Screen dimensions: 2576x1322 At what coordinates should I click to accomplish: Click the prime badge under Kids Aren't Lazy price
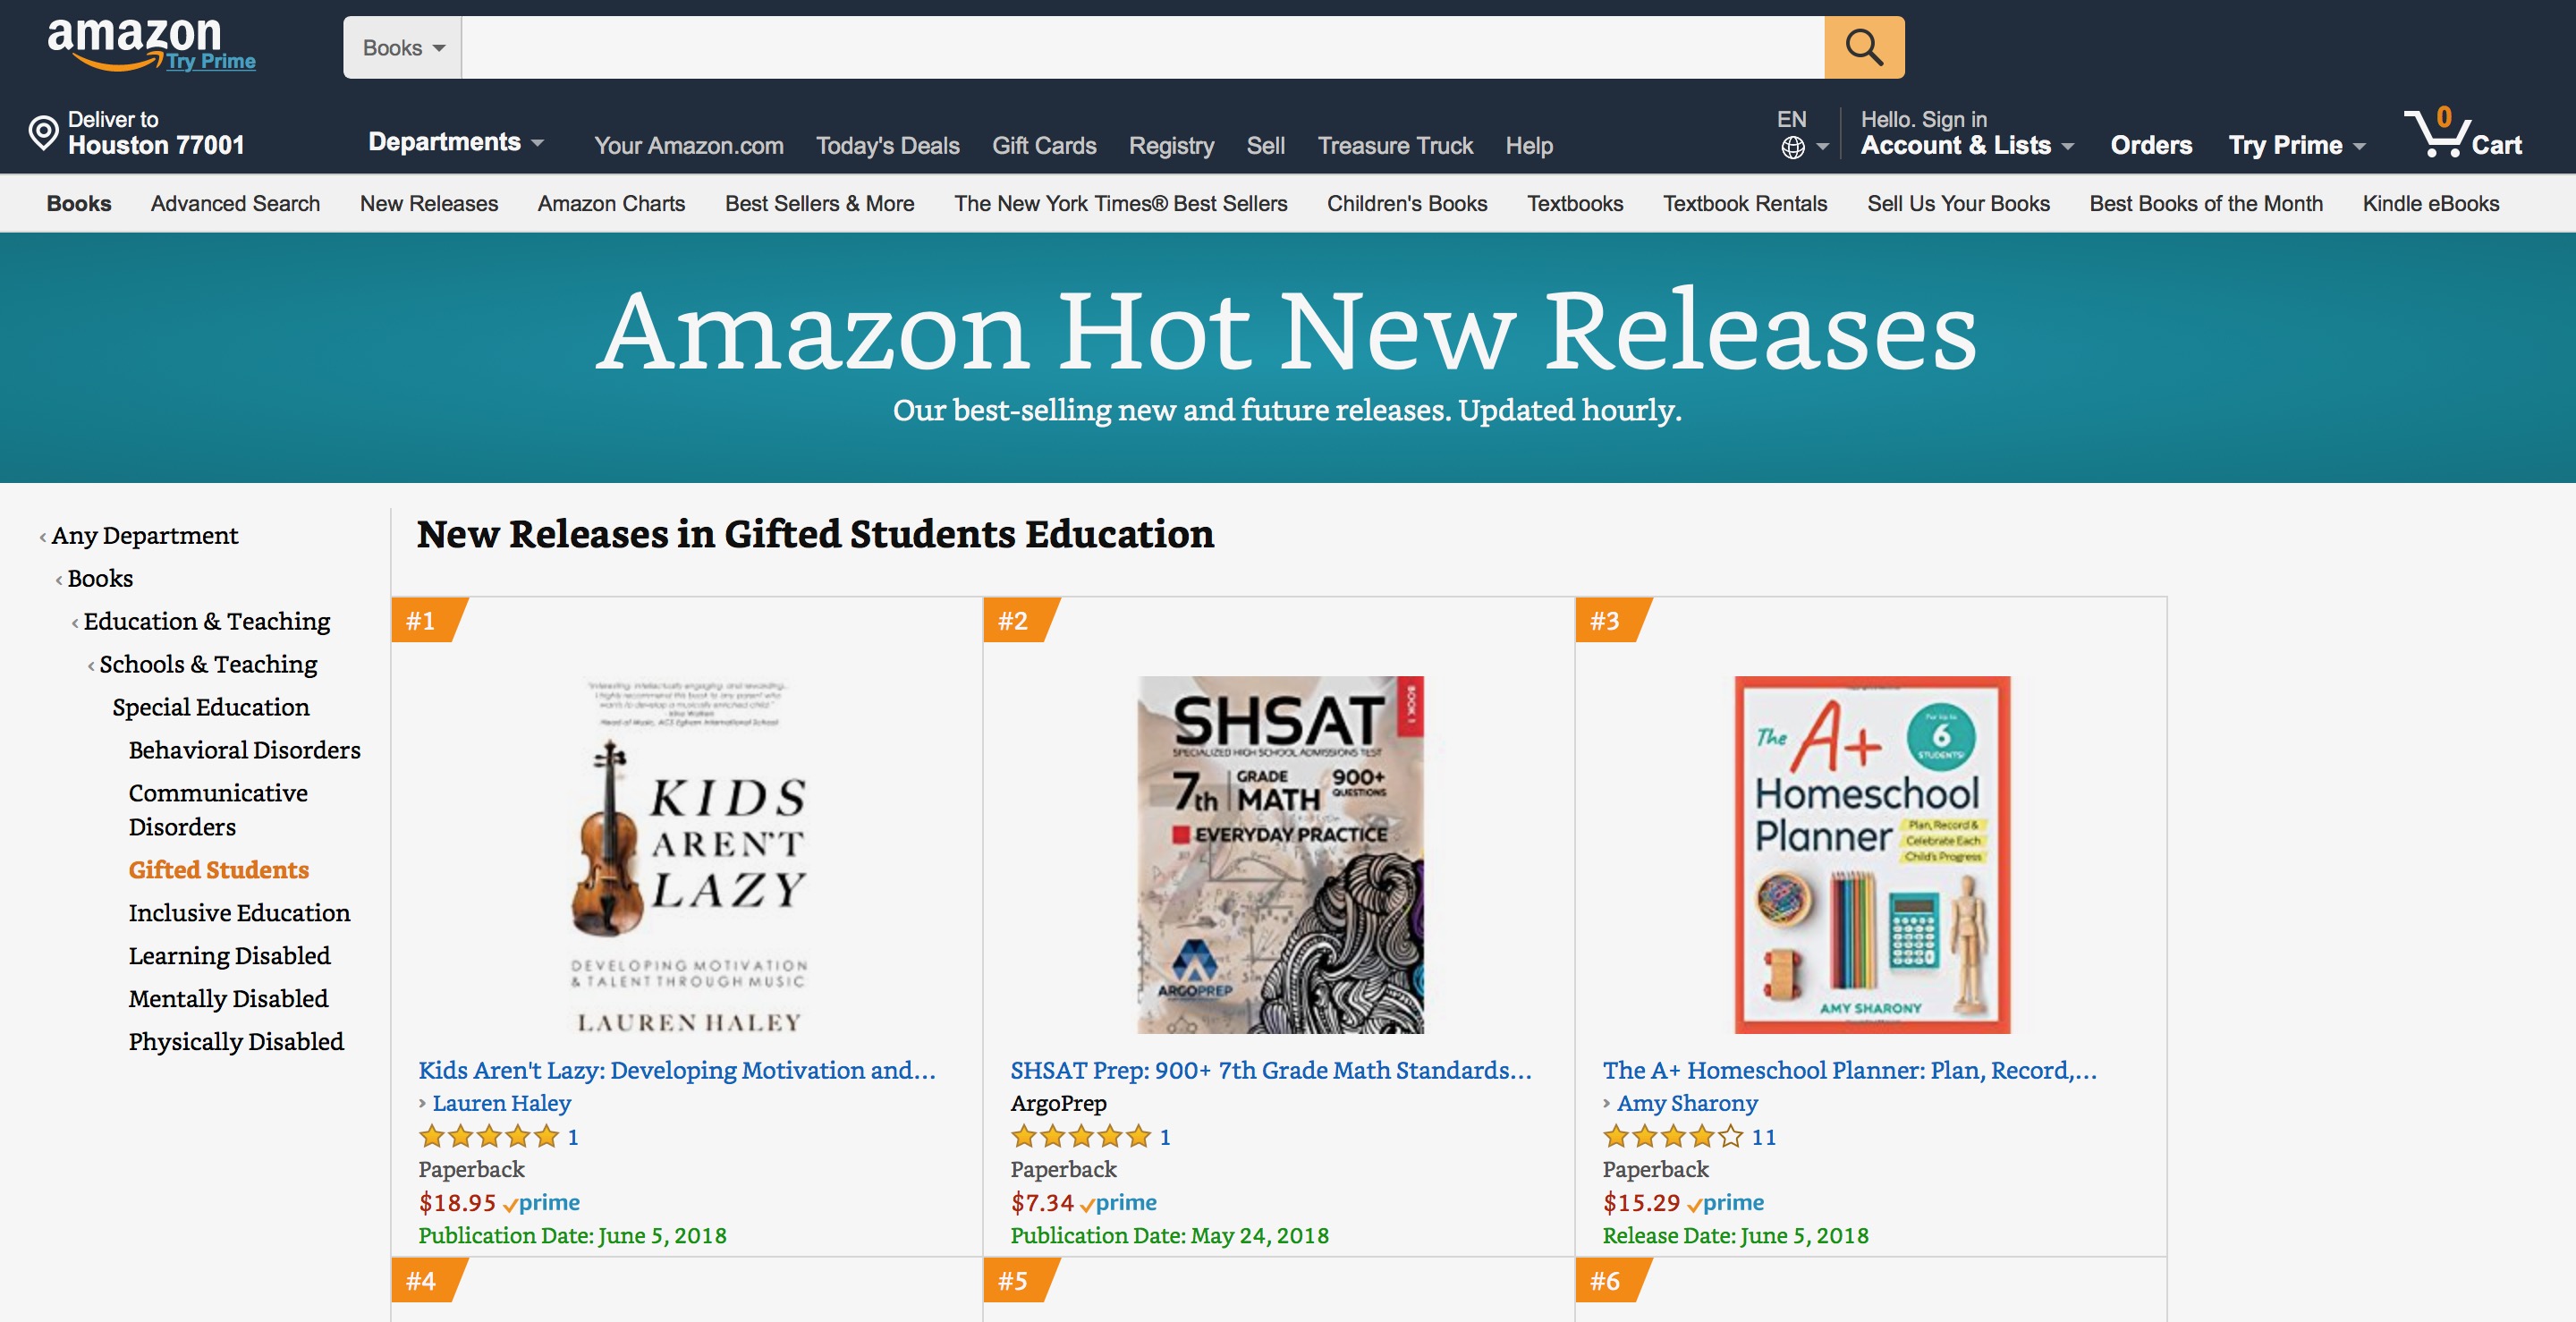tap(546, 1204)
